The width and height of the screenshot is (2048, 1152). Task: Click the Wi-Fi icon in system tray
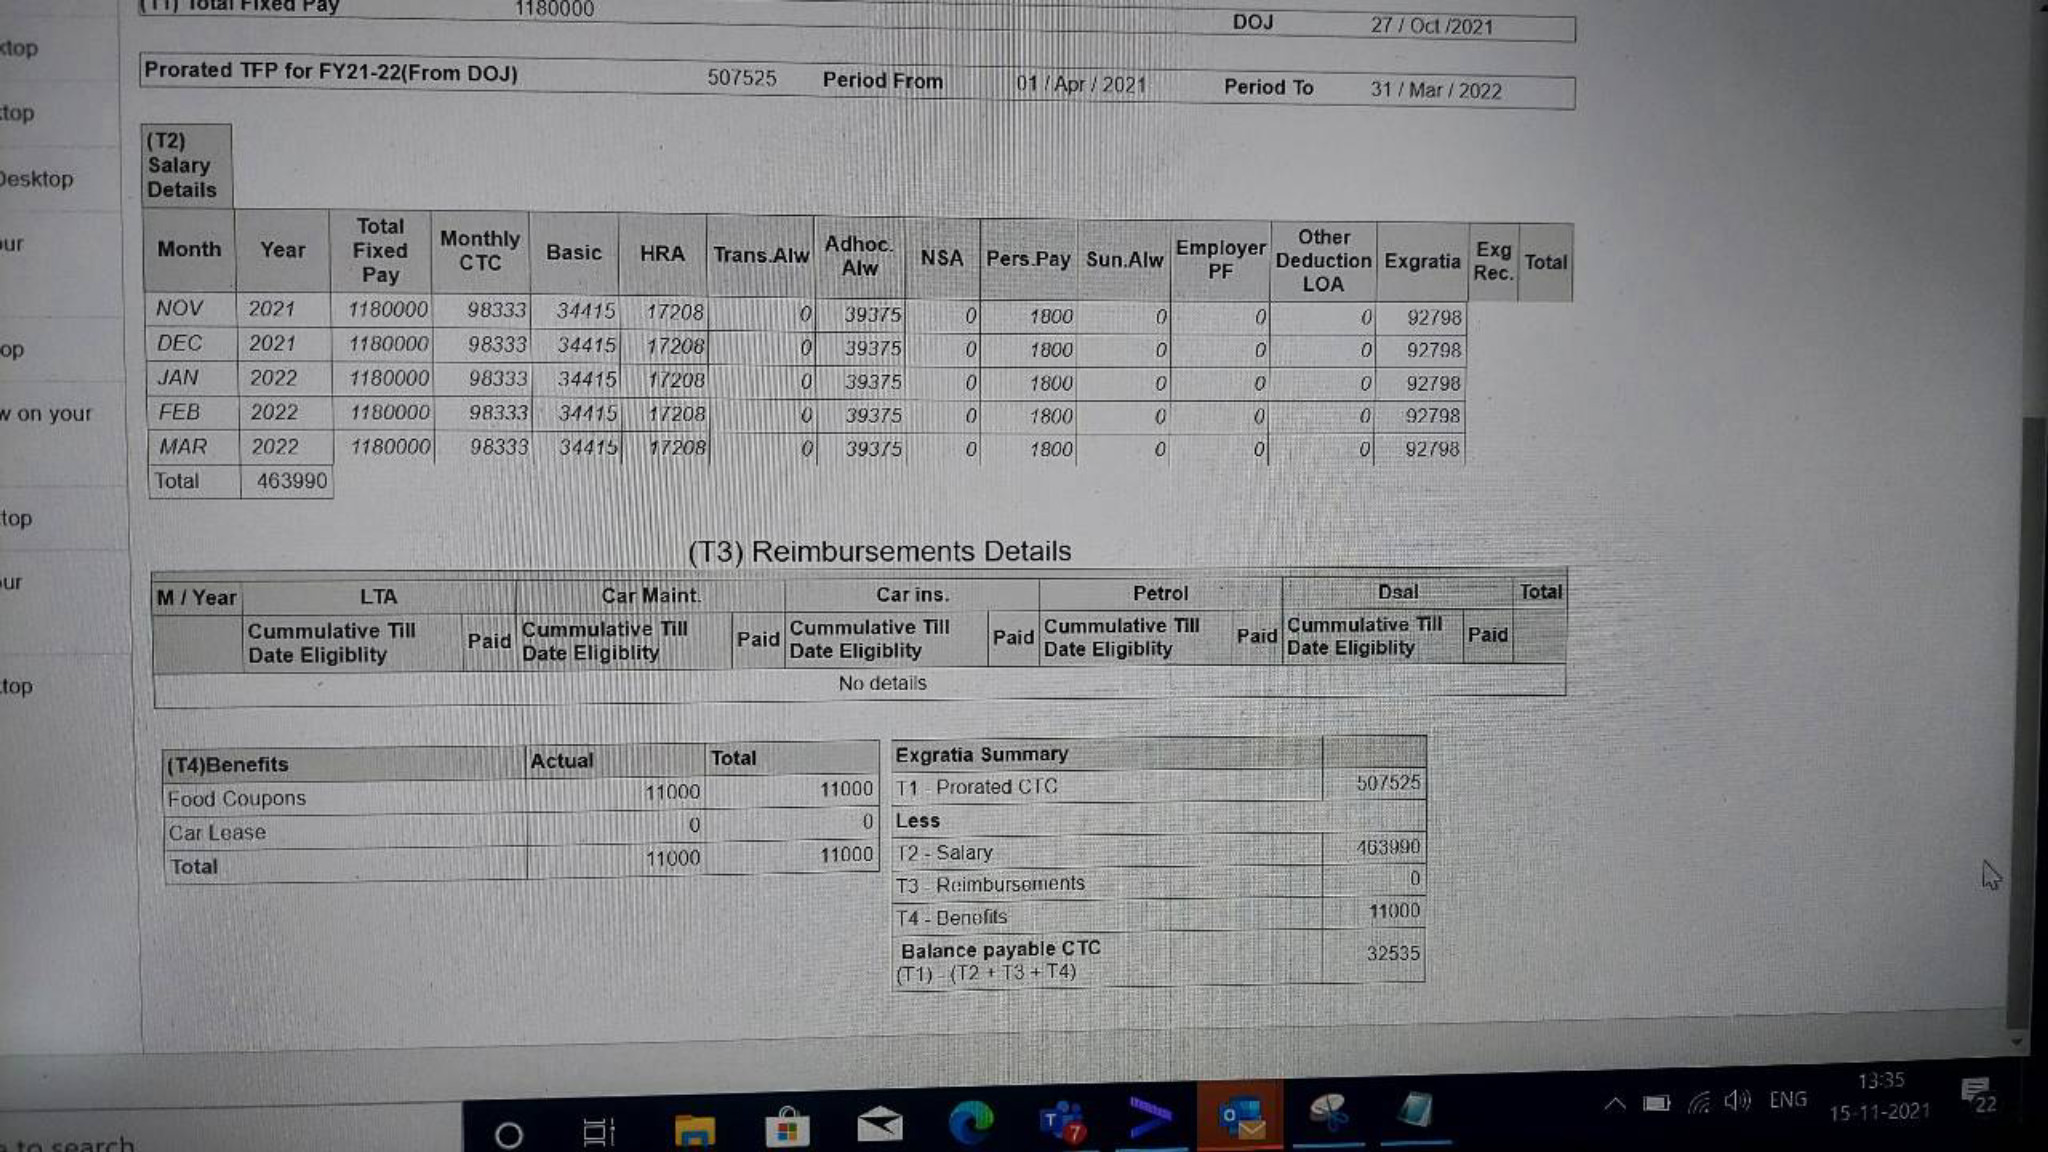pos(1700,1105)
